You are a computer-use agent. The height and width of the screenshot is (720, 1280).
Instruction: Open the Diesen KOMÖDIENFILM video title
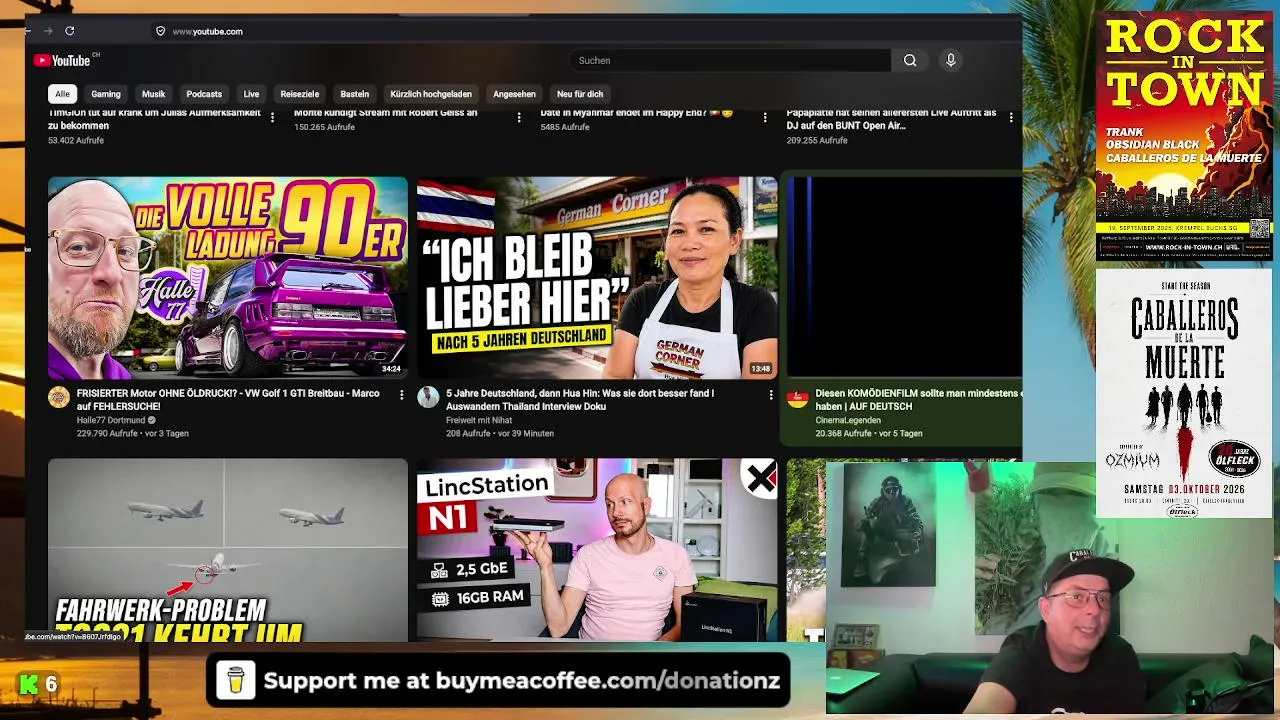click(x=918, y=400)
